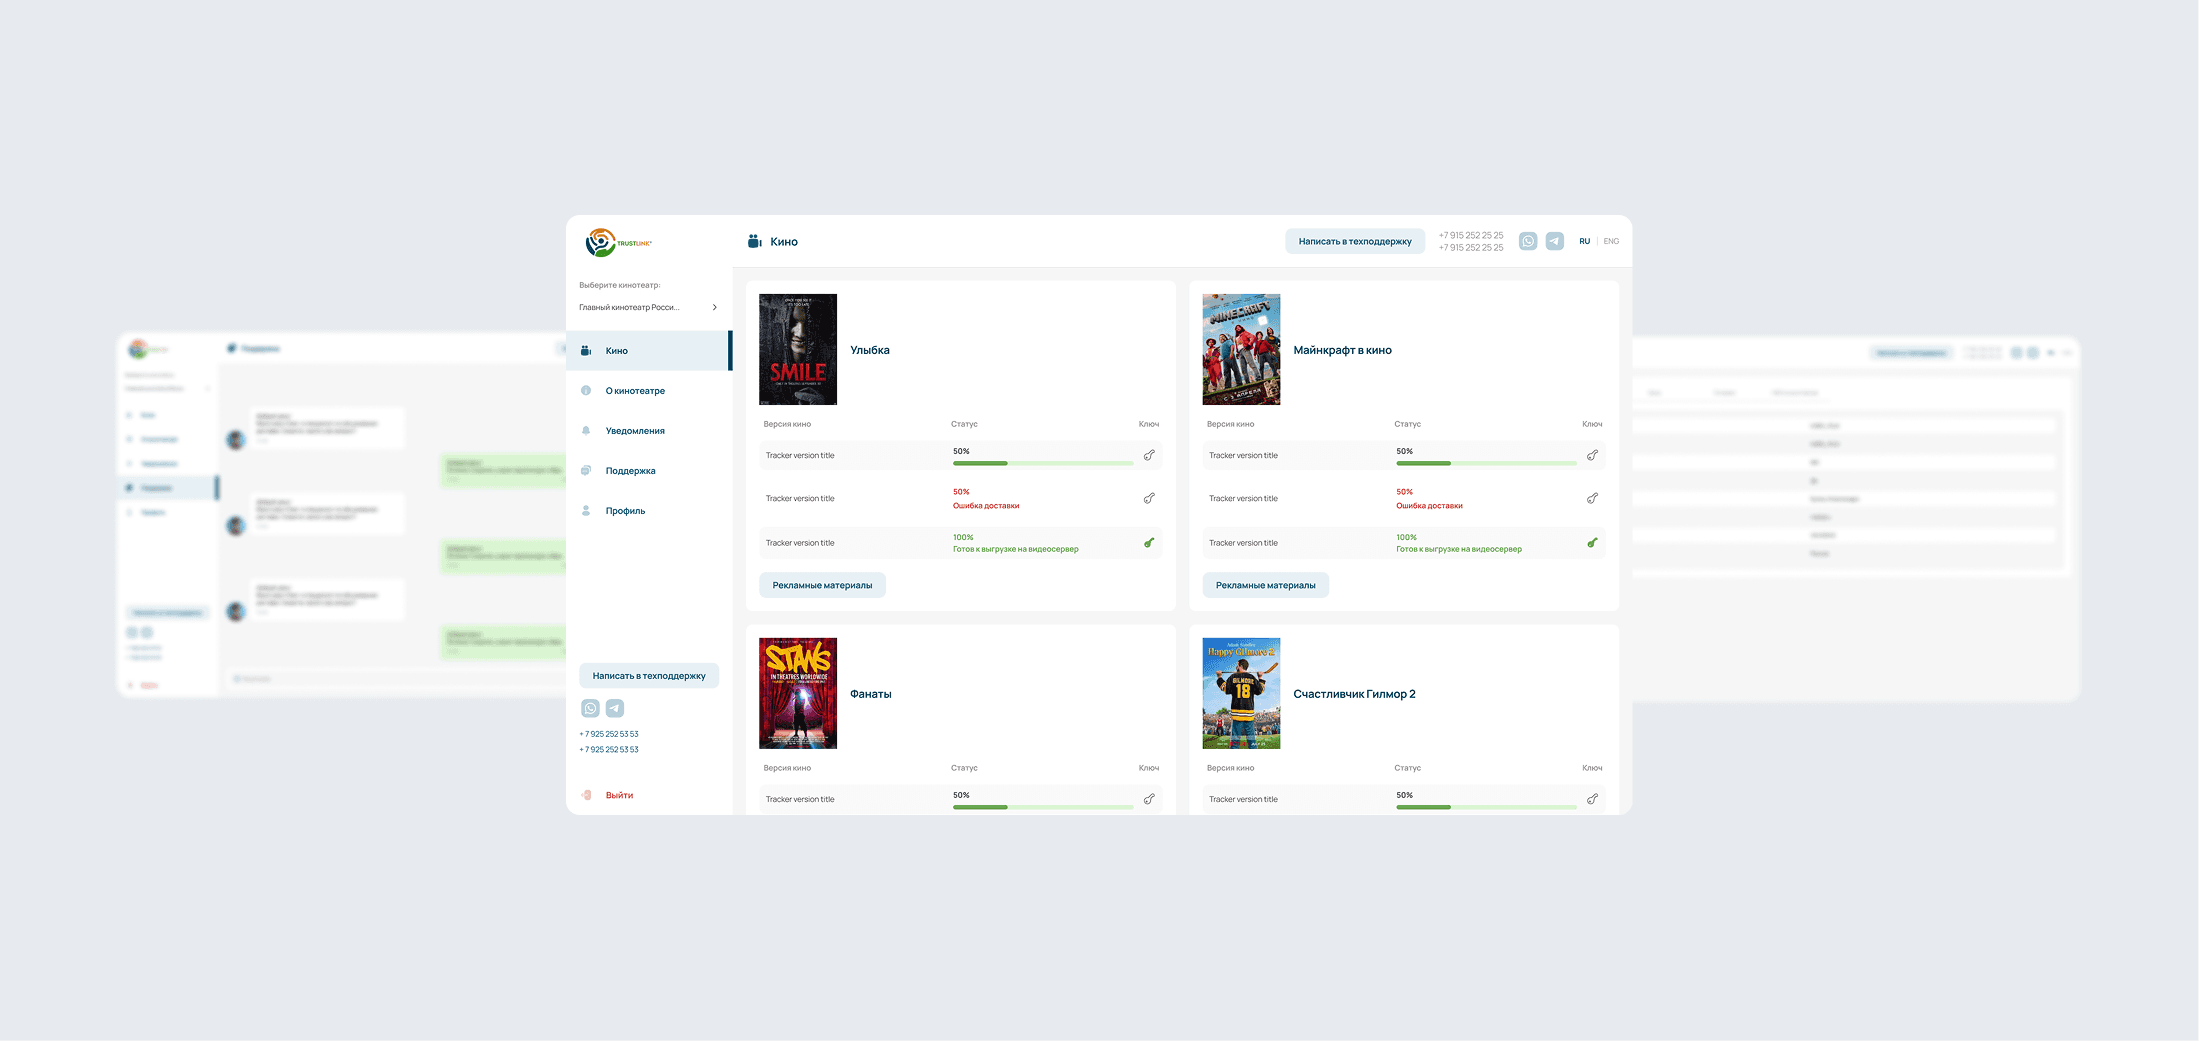Click the Фанаты film title
Viewport: 2199px width, 1041px height.
(871, 694)
